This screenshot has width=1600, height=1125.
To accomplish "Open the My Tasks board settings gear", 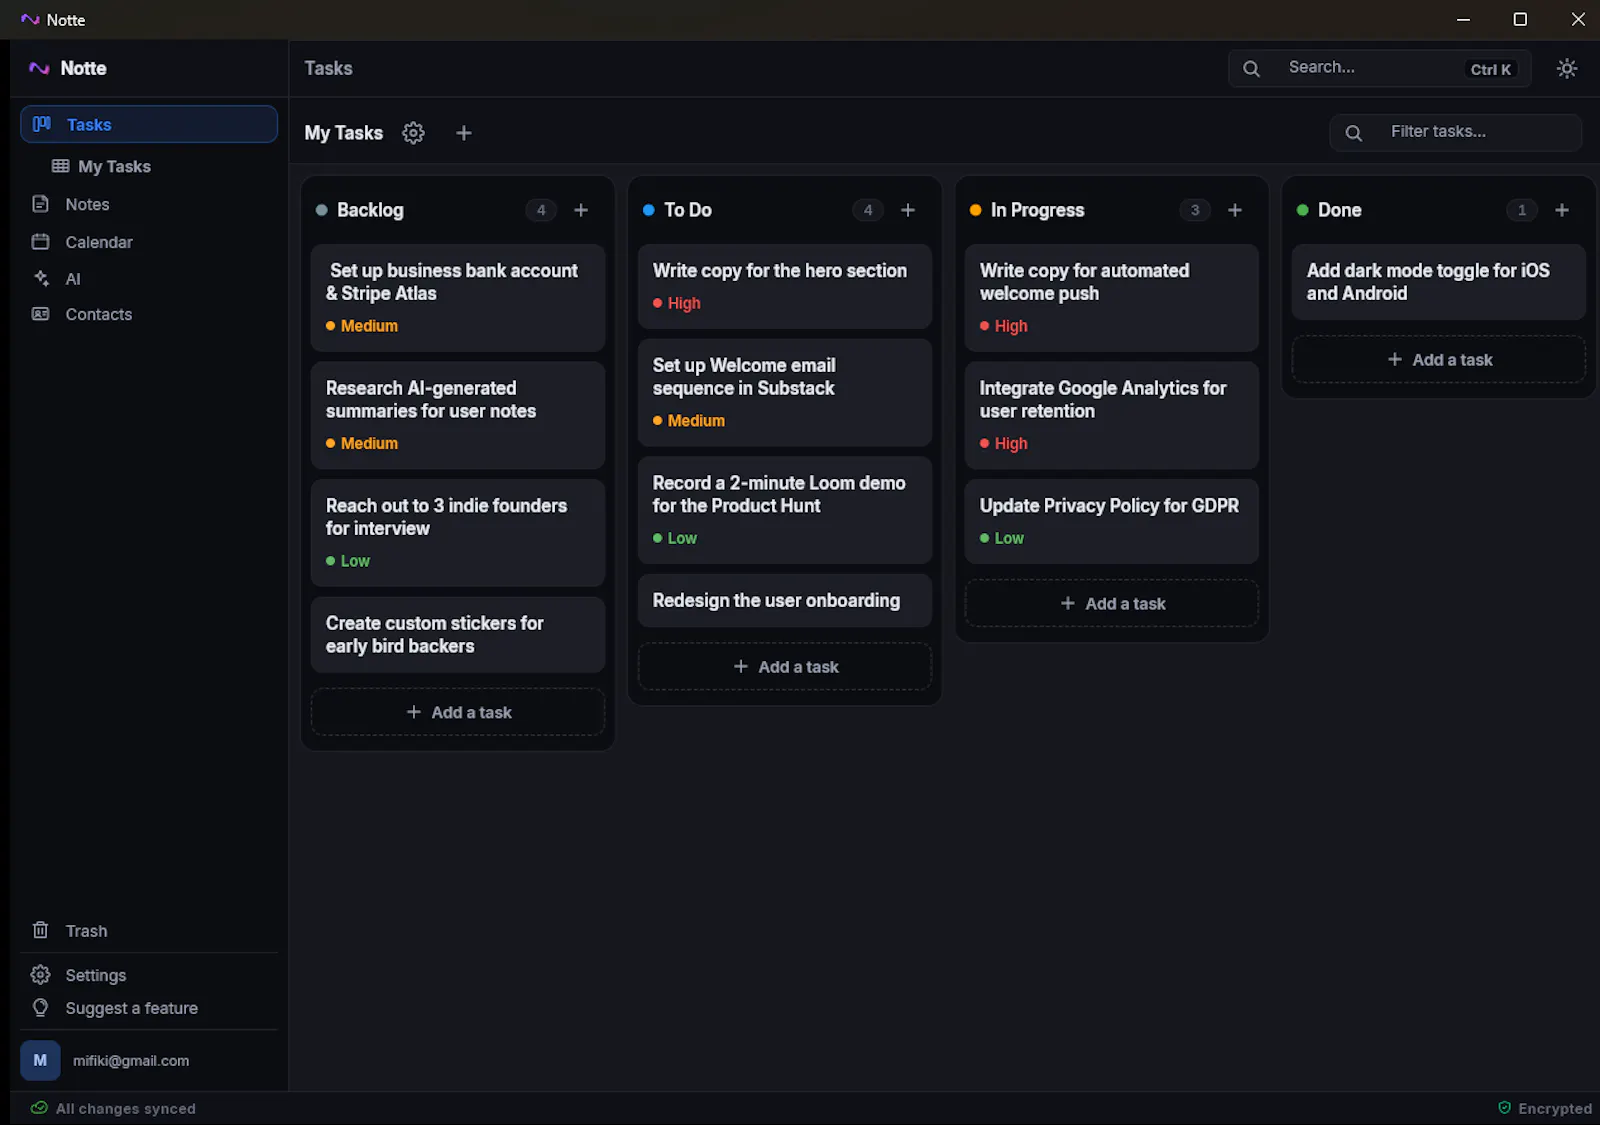I will click(x=413, y=133).
